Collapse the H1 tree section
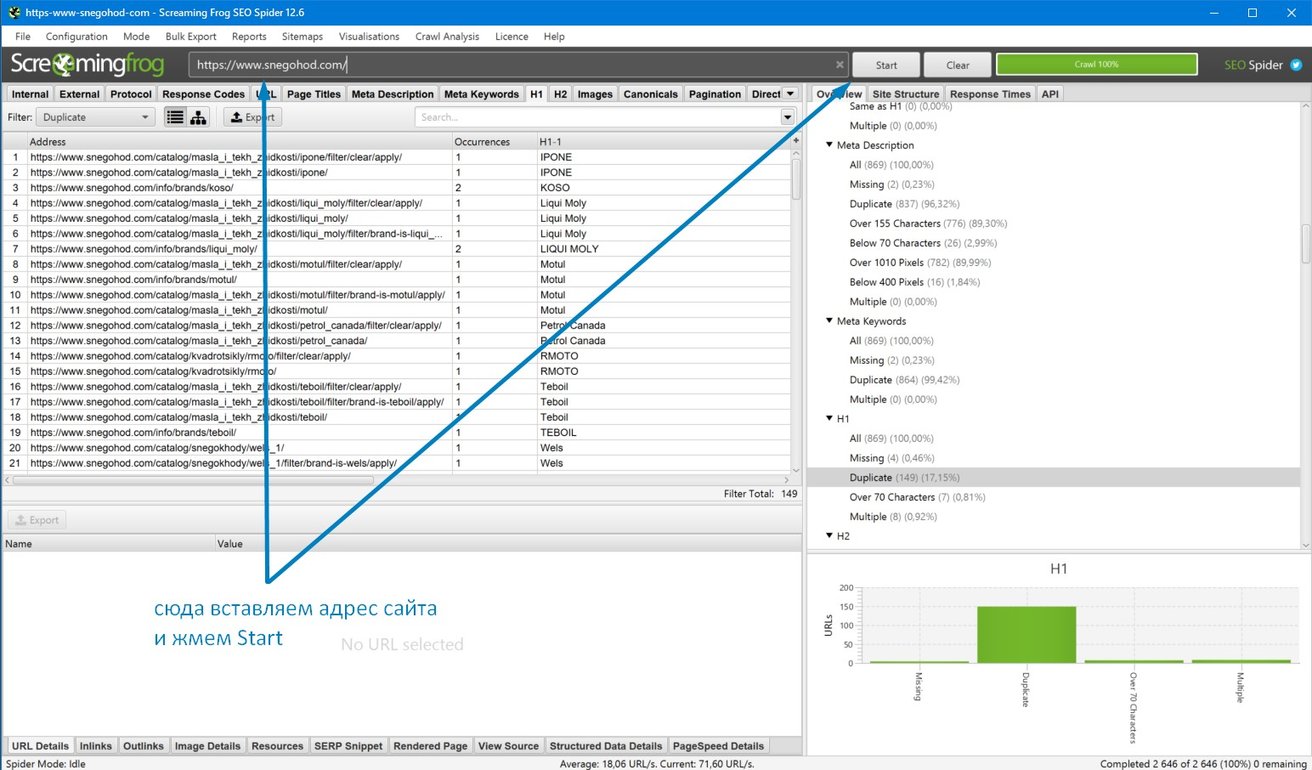The height and width of the screenshot is (770, 1312). click(829, 419)
